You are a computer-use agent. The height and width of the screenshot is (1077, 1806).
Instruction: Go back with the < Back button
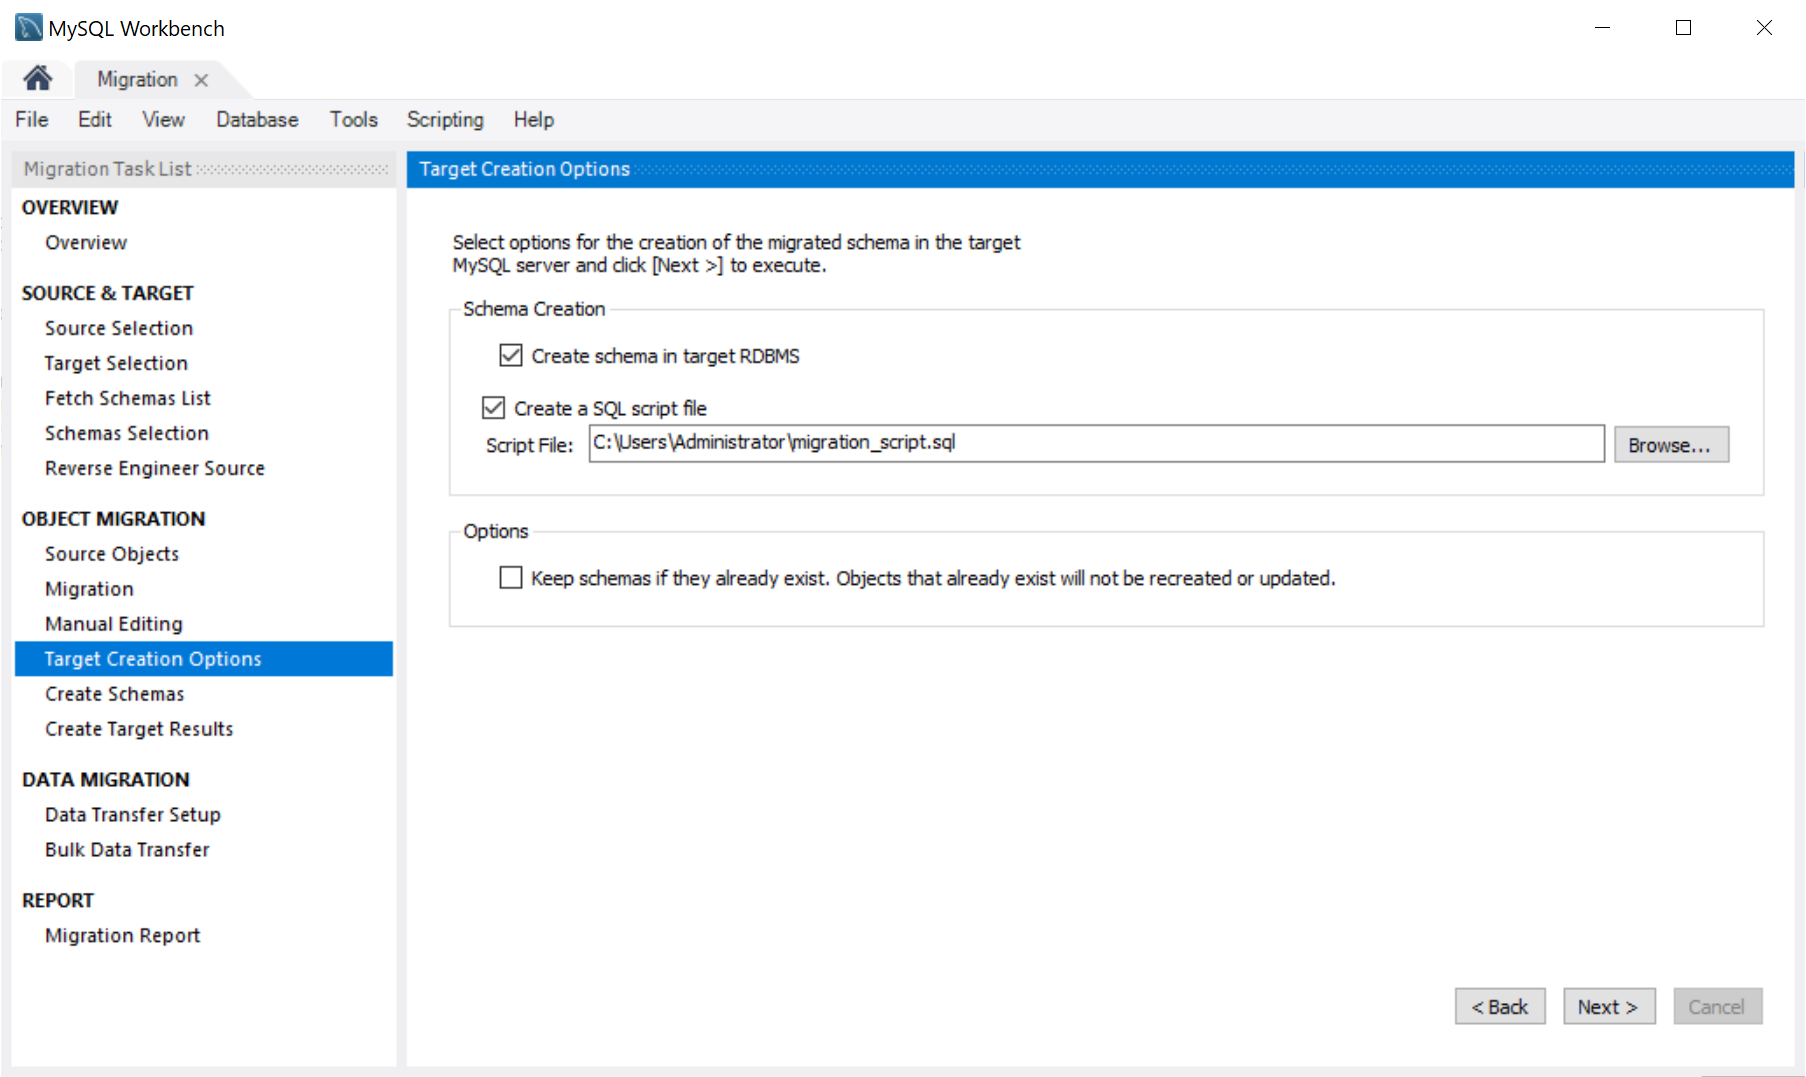point(1499,1007)
